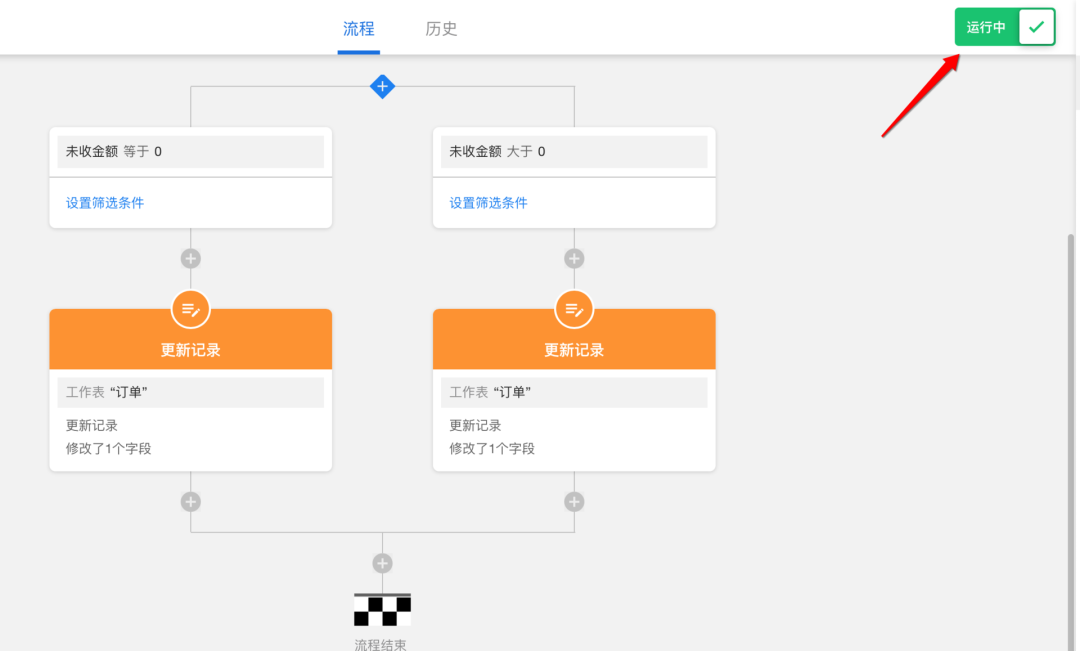Switch to the 历史 tab
Screen dimensions: 1080x651
coord(441,29)
